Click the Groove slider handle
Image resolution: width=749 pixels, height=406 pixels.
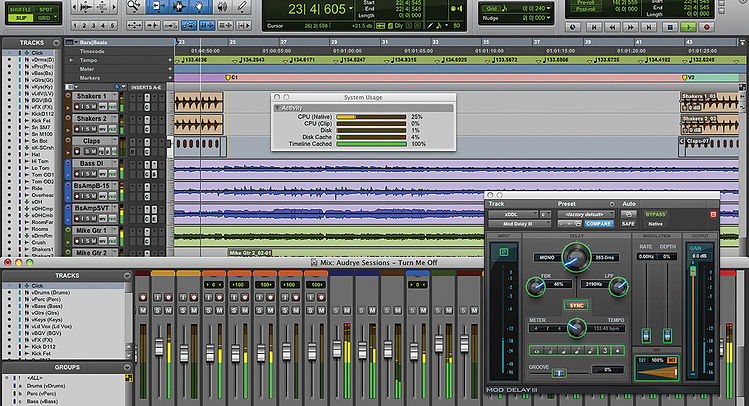[558, 373]
